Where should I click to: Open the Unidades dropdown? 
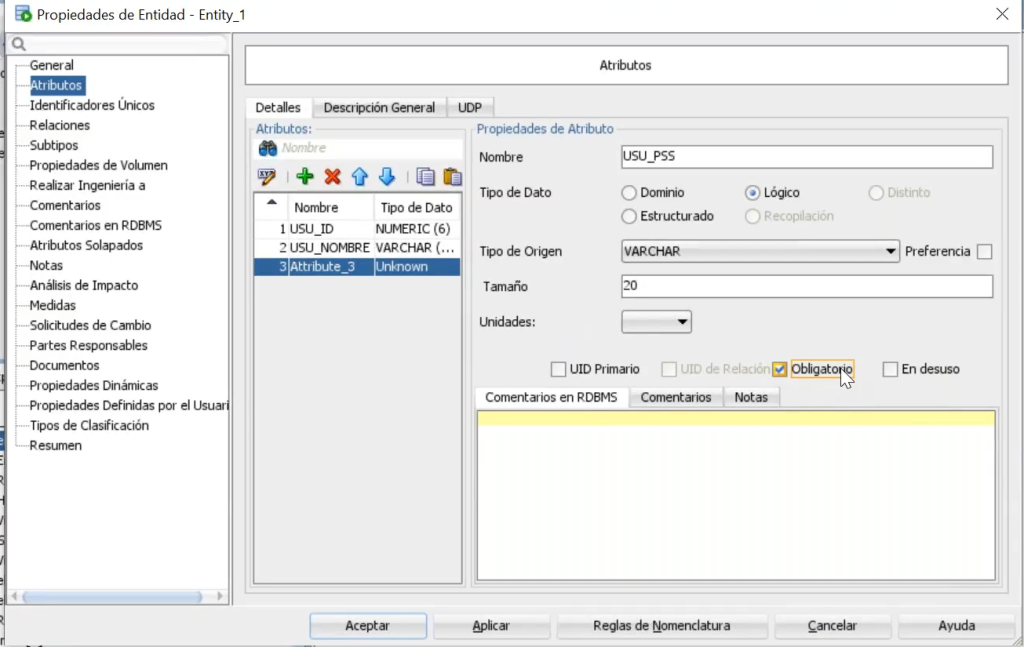pos(656,321)
